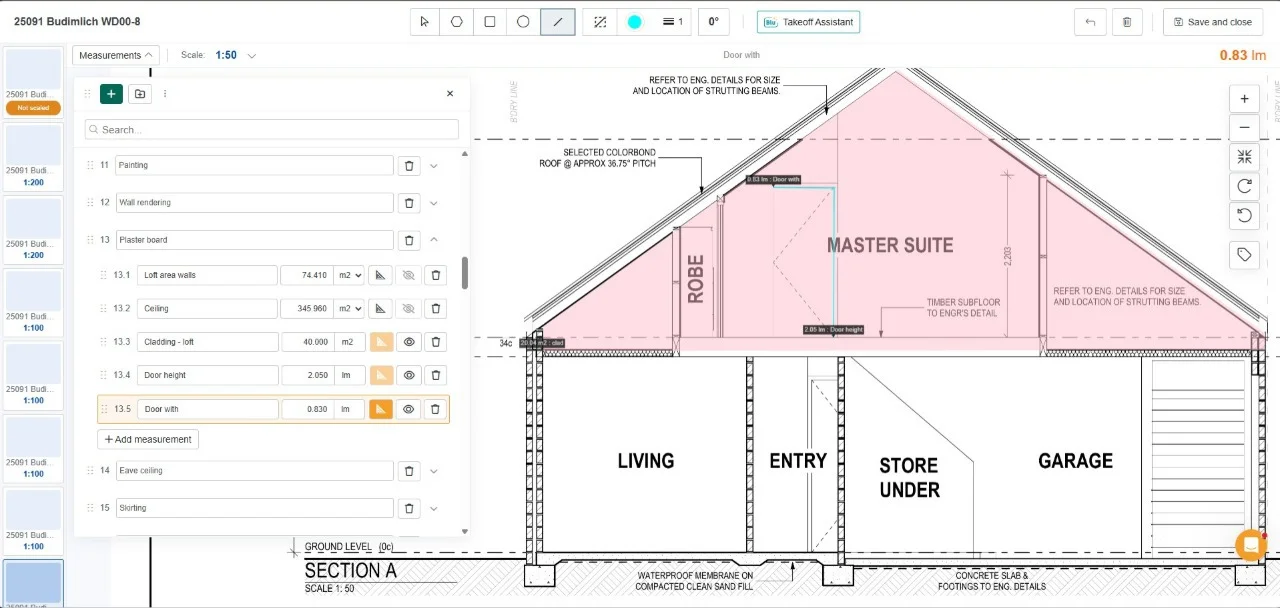
Task: Delete the Loft area walls measurement
Action: tap(436, 275)
